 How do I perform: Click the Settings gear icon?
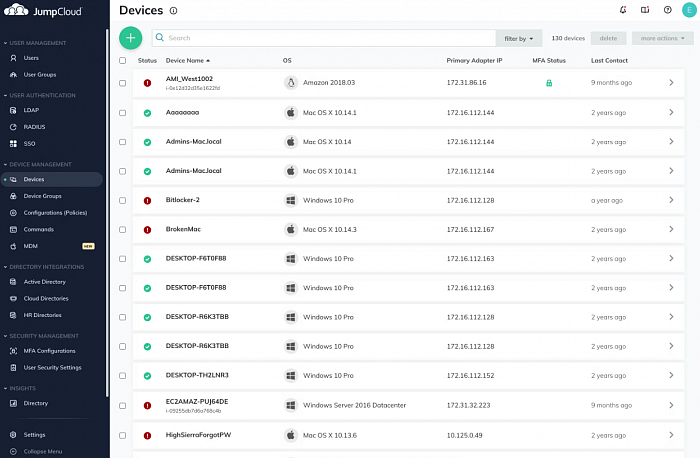pyautogui.click(x=13, y=435)
